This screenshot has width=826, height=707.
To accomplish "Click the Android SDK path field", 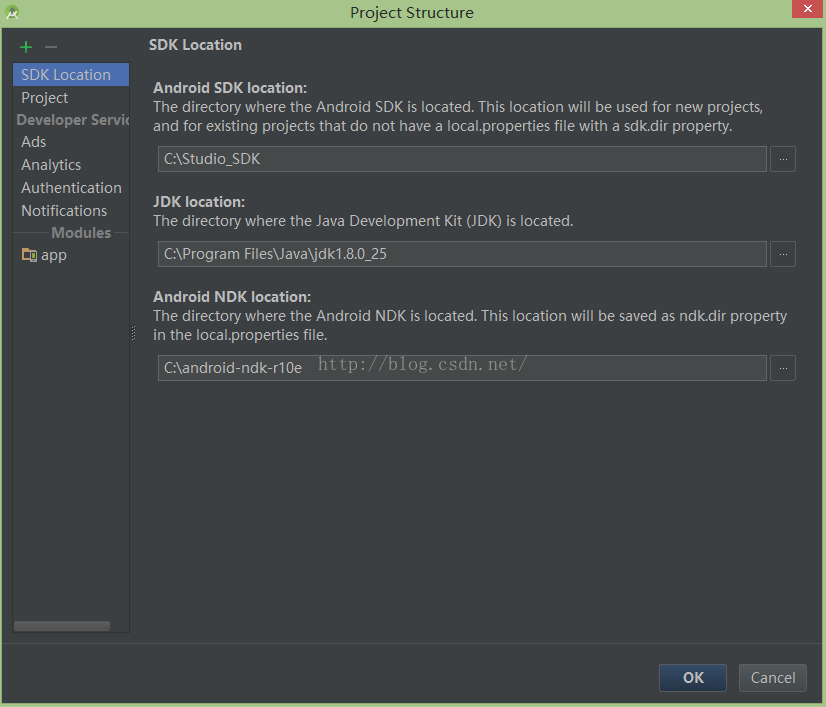I will [x=462, y=159].
